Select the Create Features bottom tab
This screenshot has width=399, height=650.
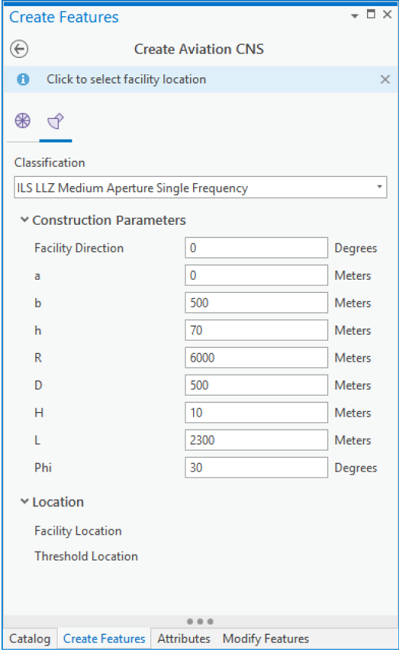[104, 638]
